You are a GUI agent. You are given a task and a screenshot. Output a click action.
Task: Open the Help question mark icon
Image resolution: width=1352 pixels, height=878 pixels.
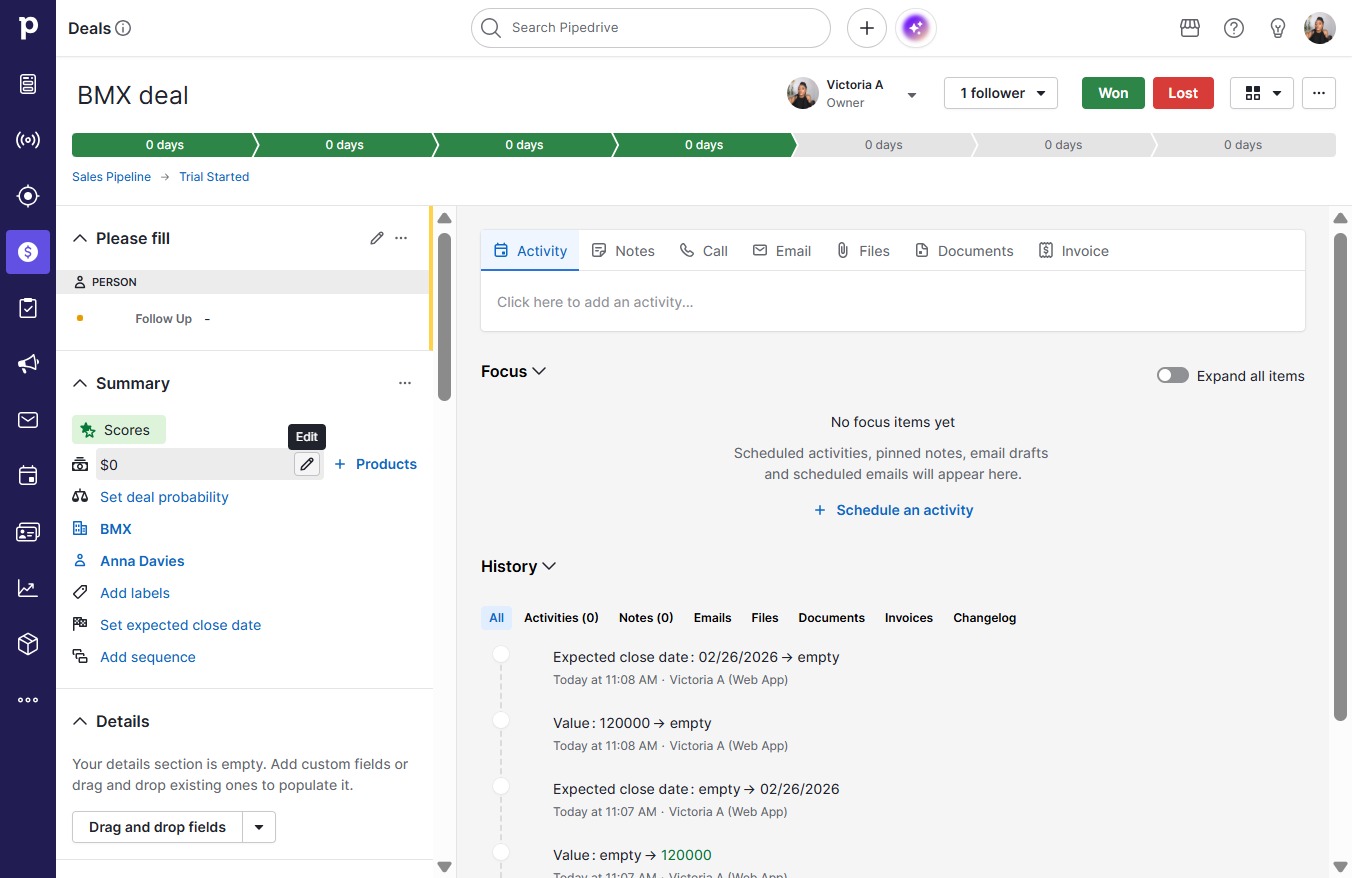pos(1234,28)
